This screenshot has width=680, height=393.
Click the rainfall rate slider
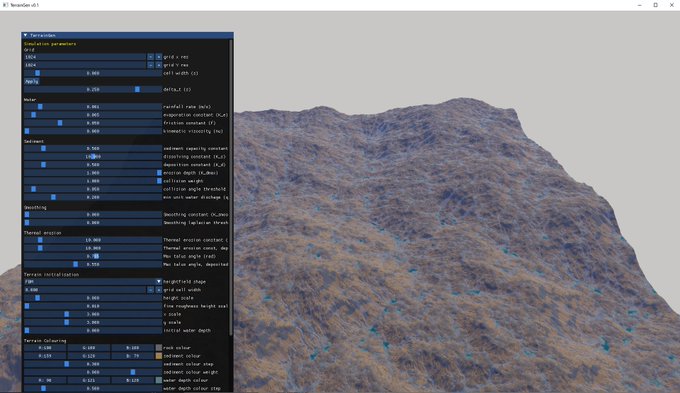click(93, 107)
